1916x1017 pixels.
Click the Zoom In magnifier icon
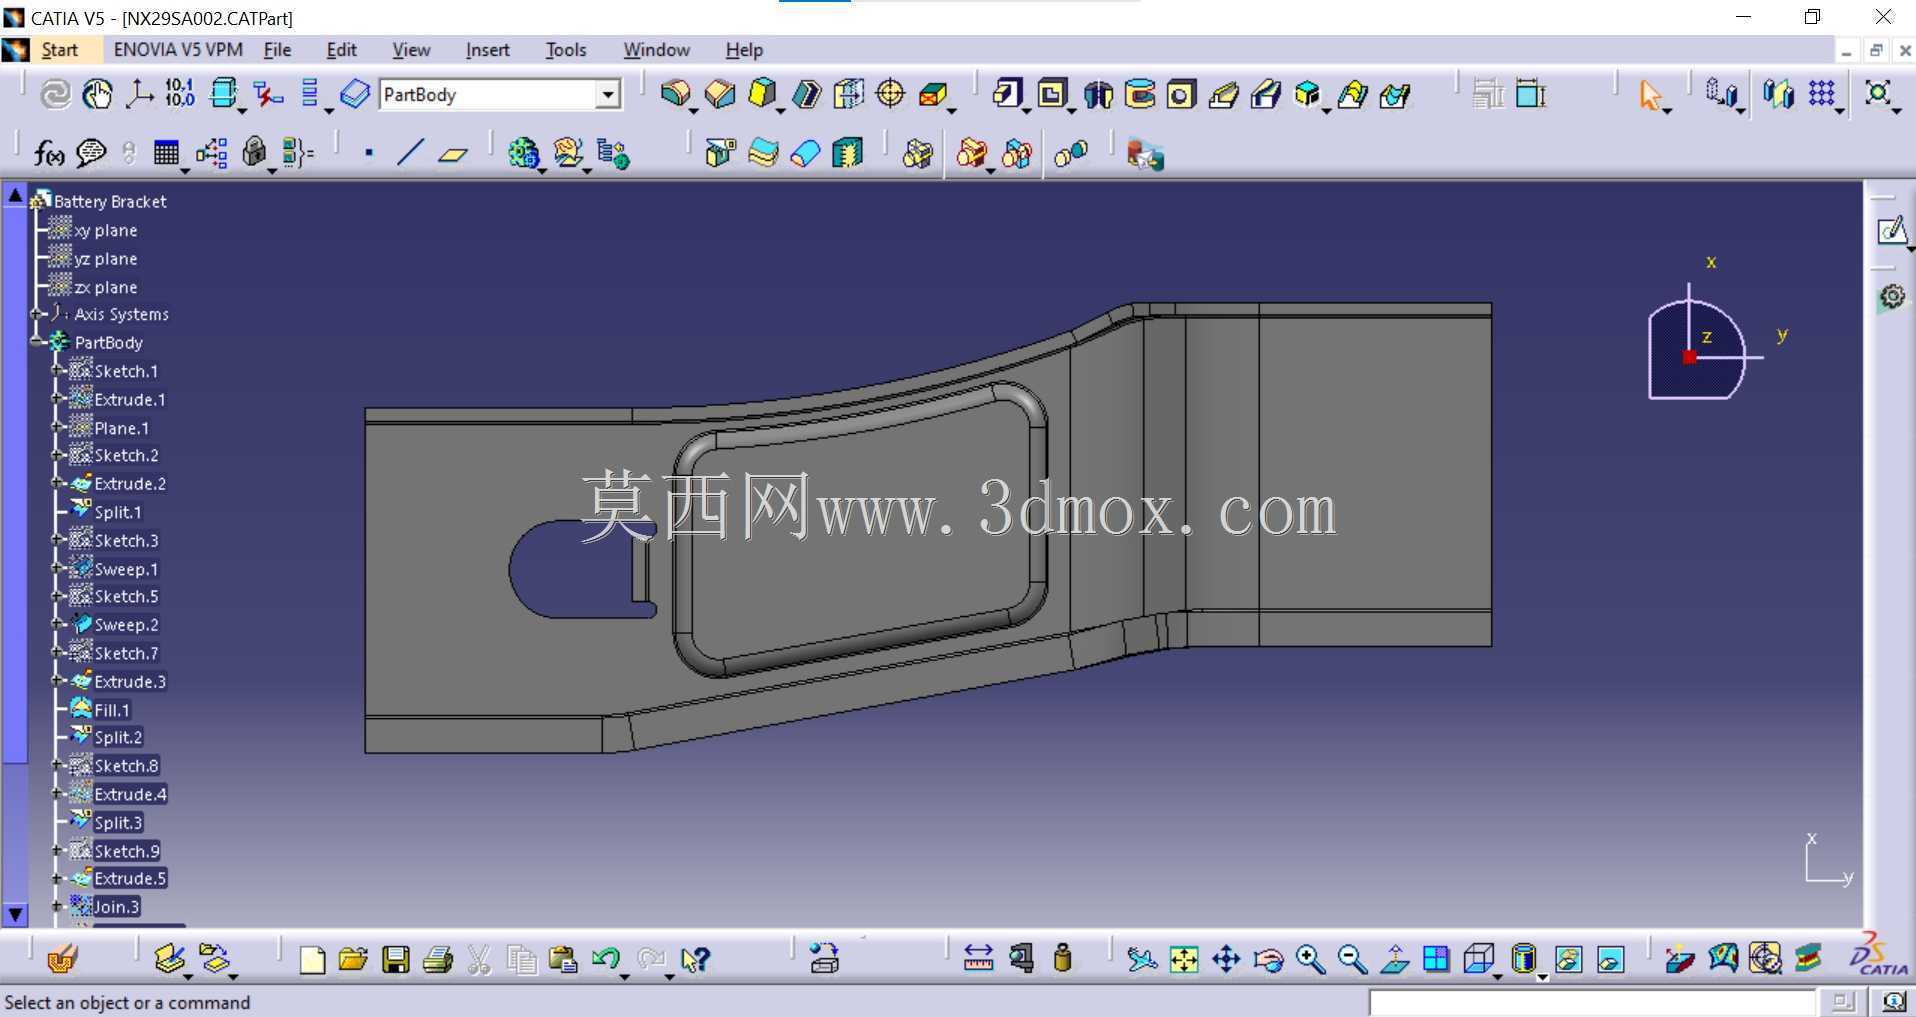1310,959
